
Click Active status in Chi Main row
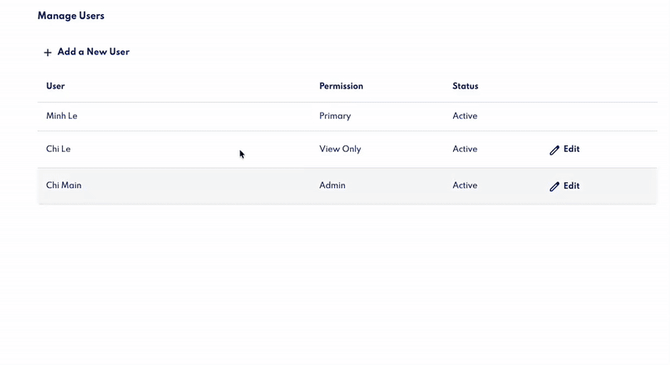point(465,185)
